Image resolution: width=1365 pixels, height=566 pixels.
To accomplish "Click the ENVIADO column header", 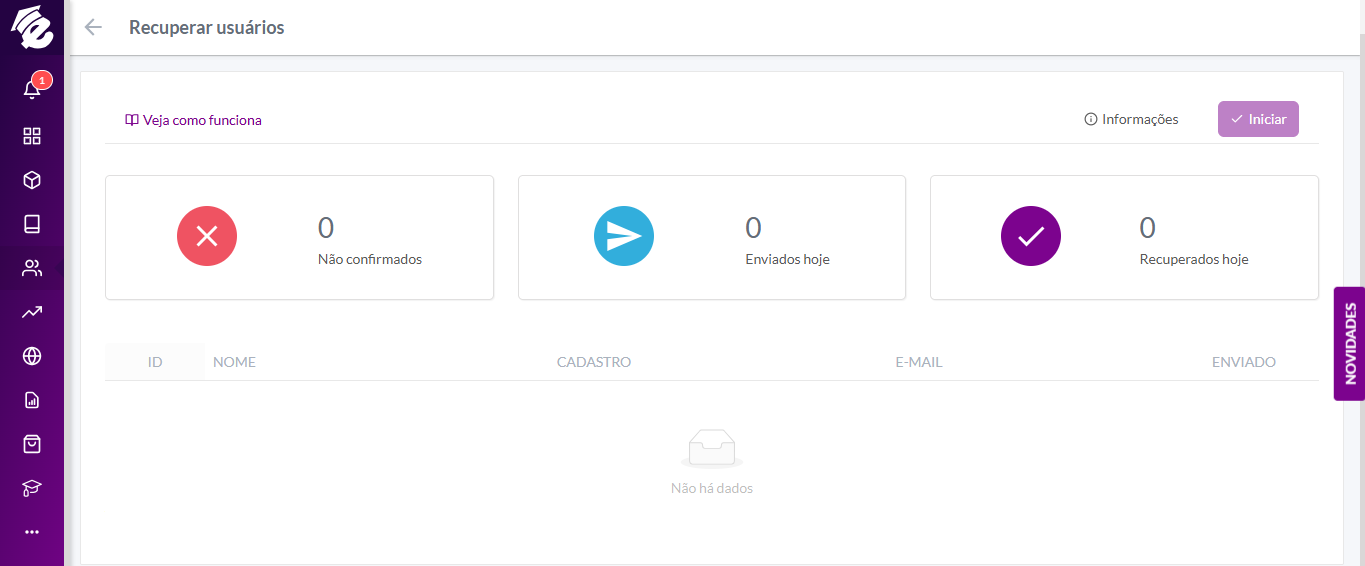I will tap(1244, 362).
